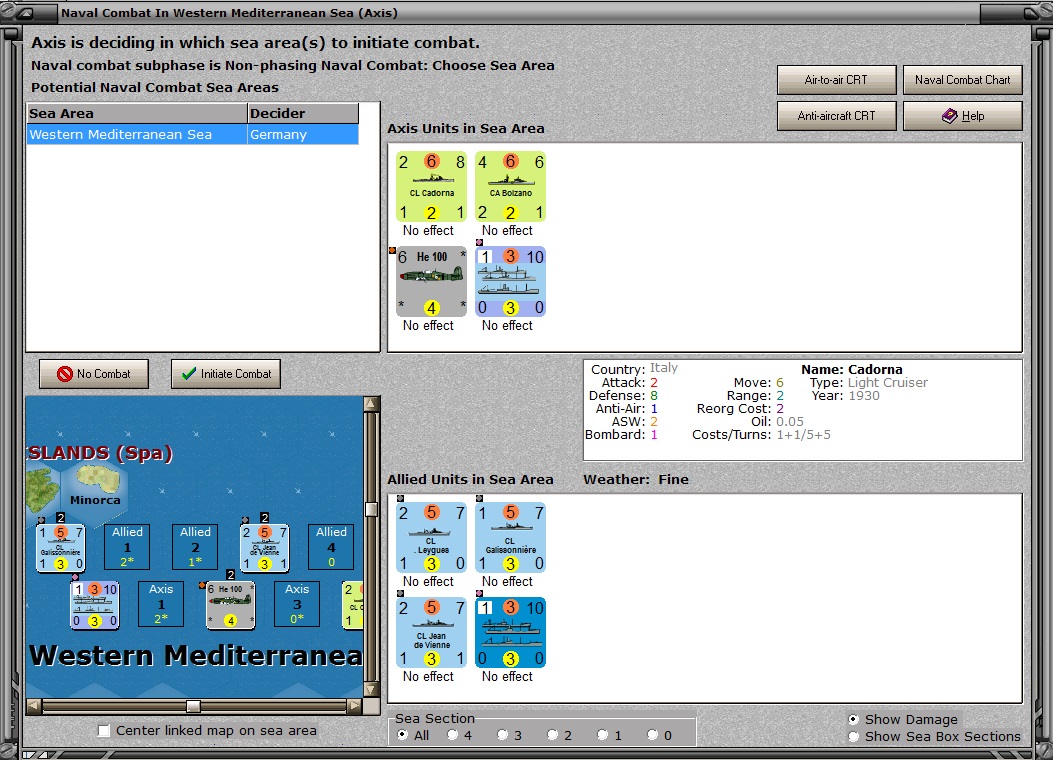1053x760 pixels.
Task: Select Sea Section 1 radio button
Action: coord(602,735)
